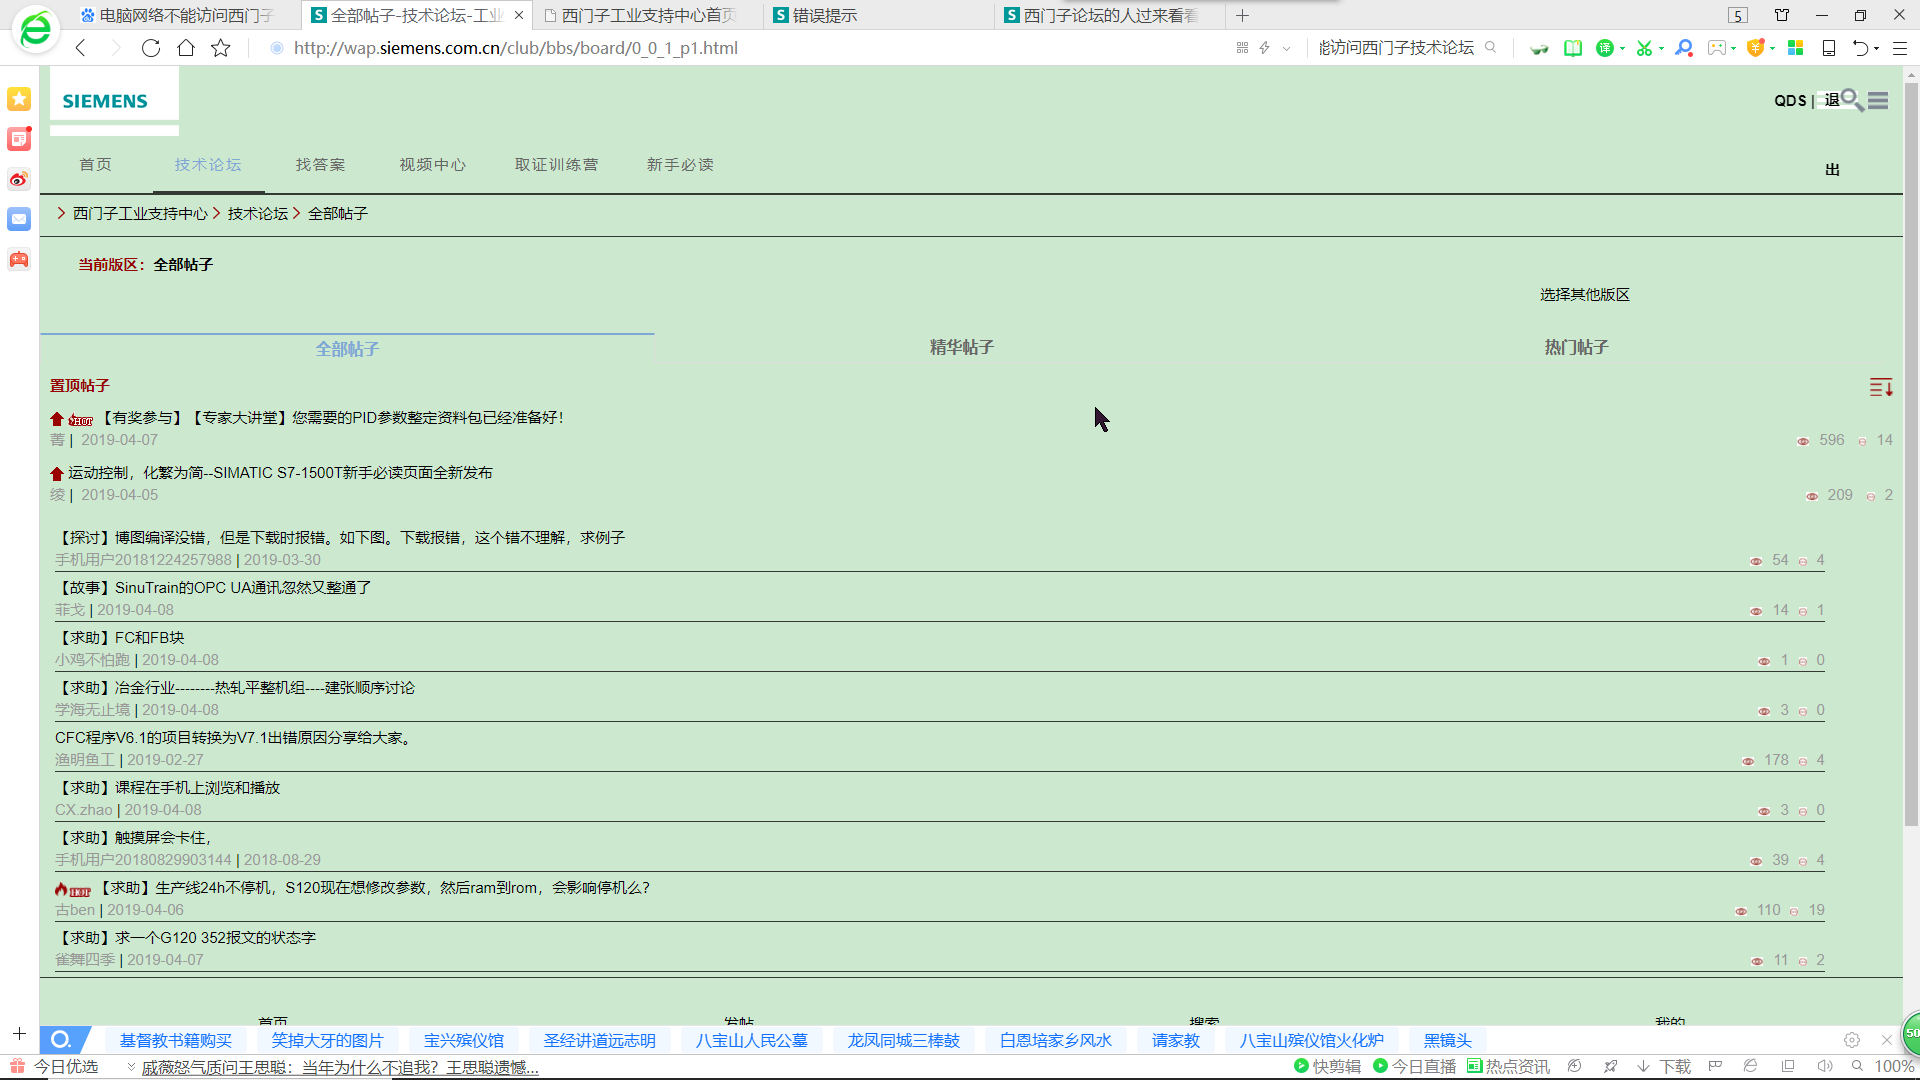
Task: Click the sort posts icon
Action: pyautogui.click(x=1880, y=387)
